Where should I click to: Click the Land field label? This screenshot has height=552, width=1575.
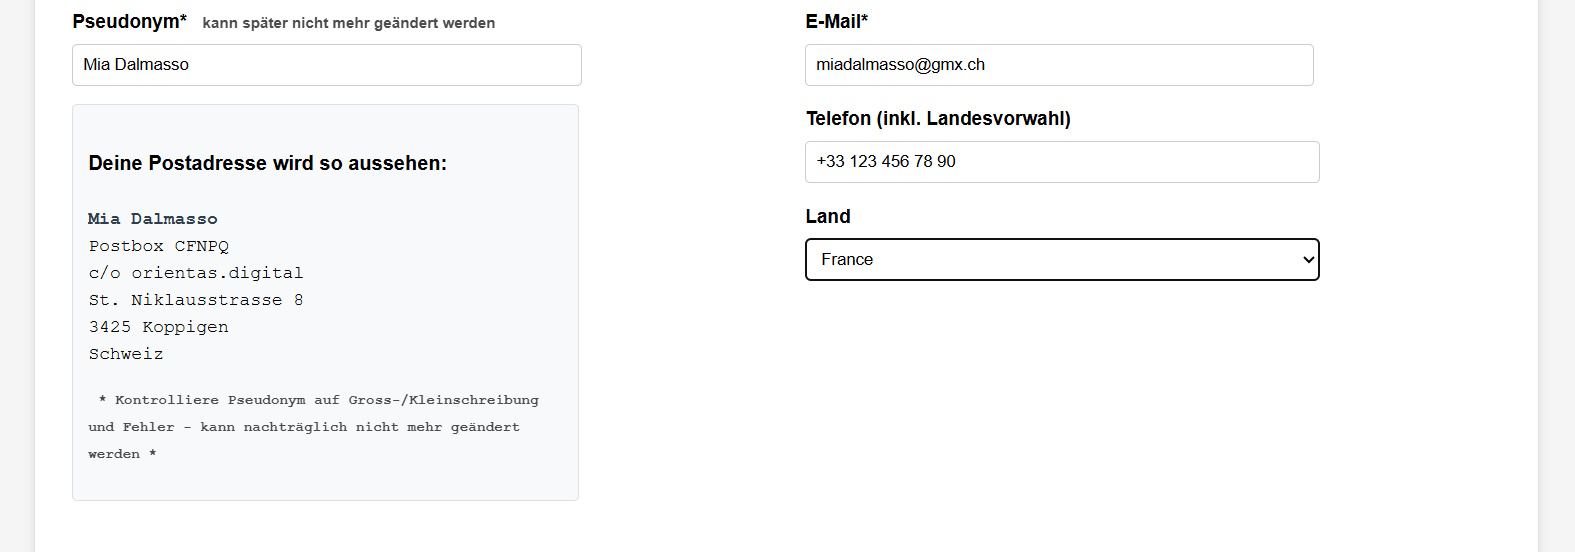tap(827, 217)
